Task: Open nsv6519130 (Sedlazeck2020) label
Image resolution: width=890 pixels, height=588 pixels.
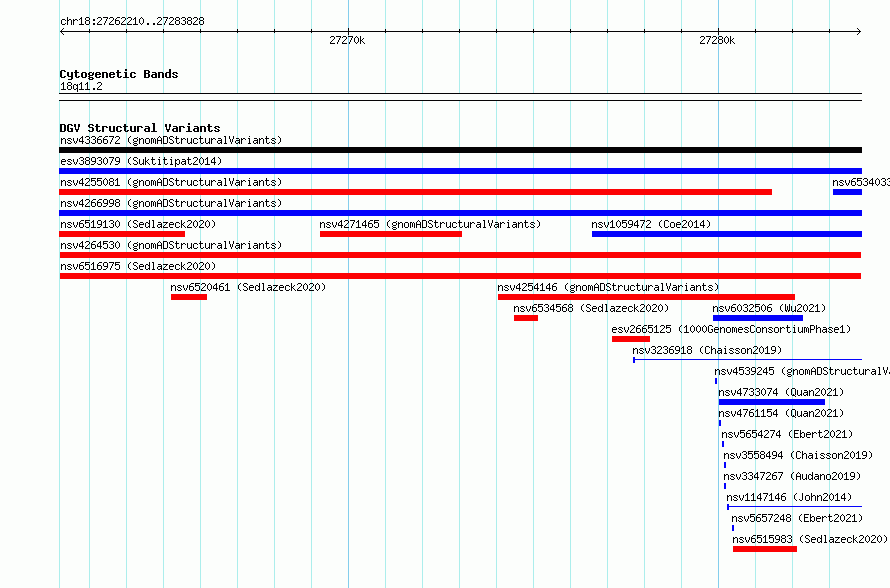Action: (138, 224)
